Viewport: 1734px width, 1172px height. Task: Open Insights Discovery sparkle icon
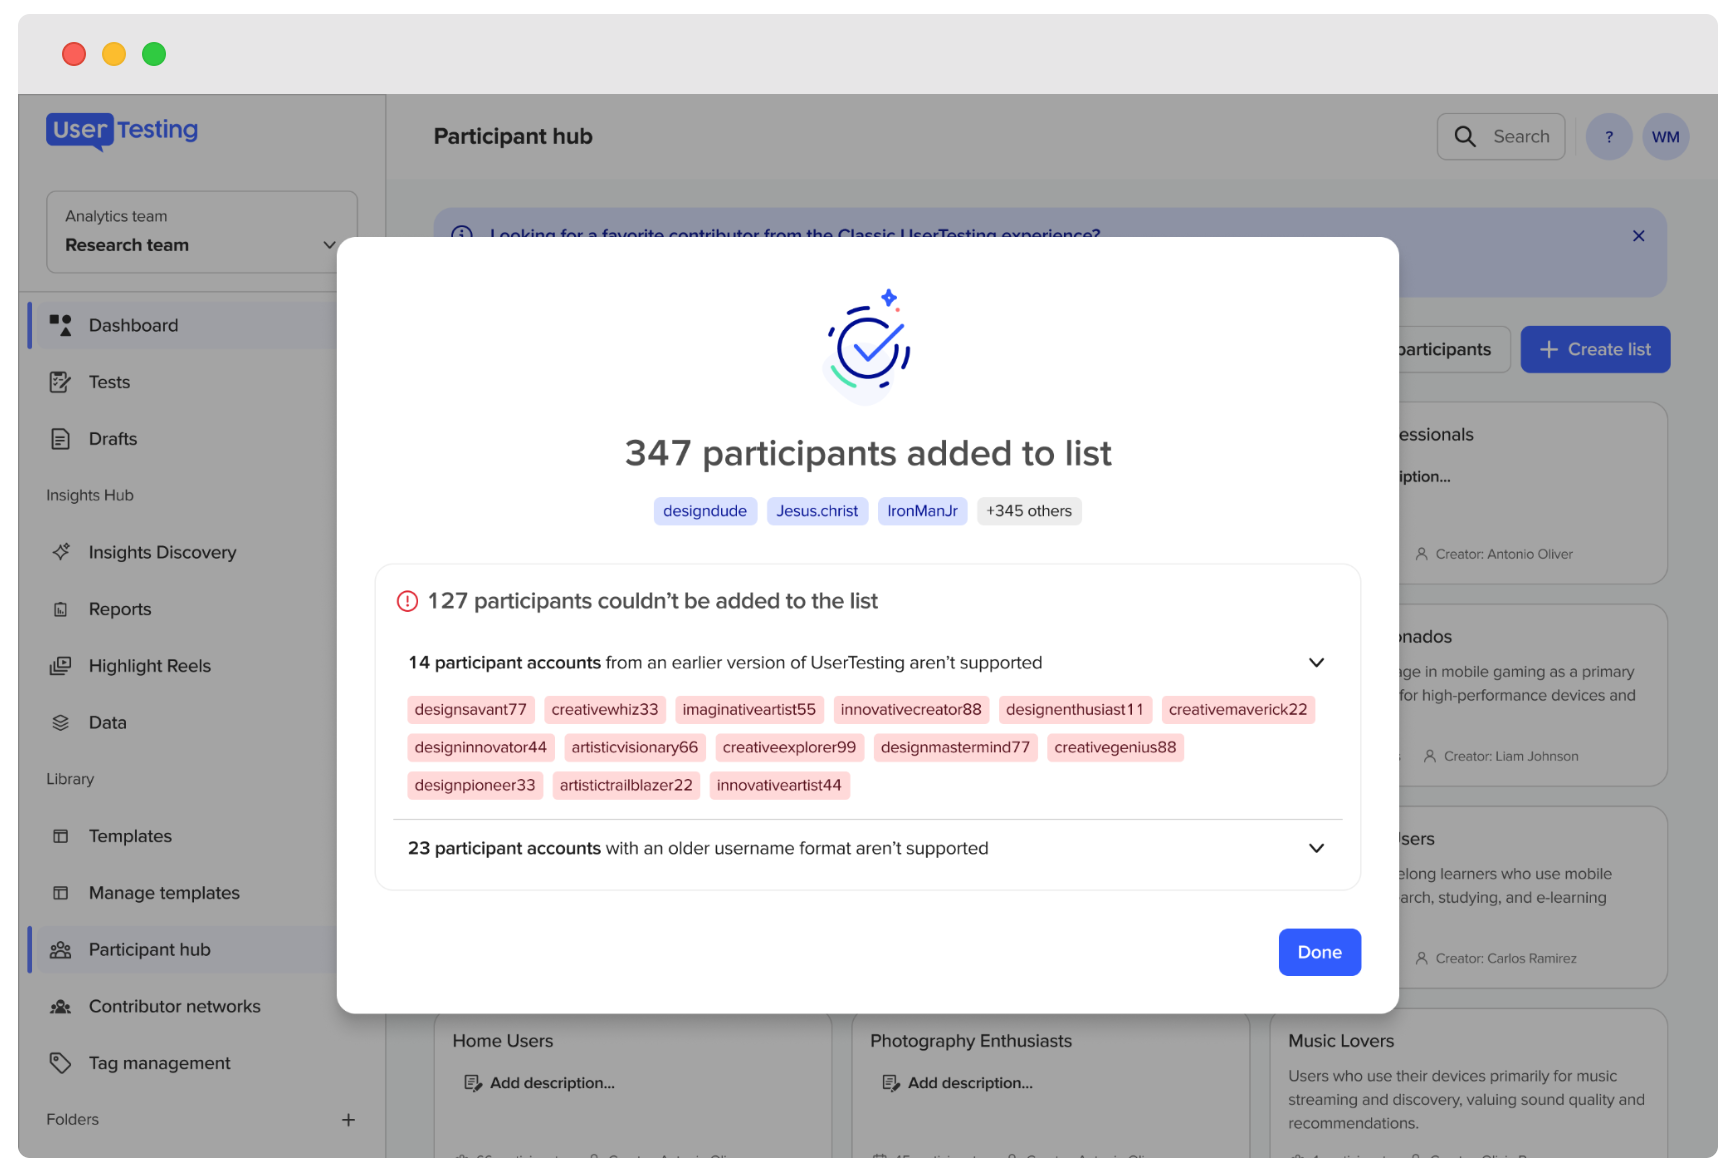61,552
